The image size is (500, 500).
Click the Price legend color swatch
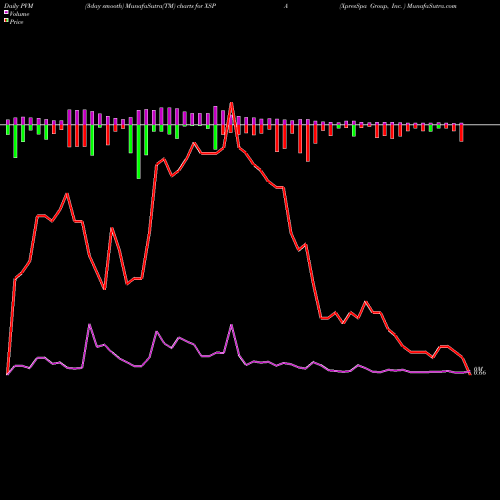6,21
